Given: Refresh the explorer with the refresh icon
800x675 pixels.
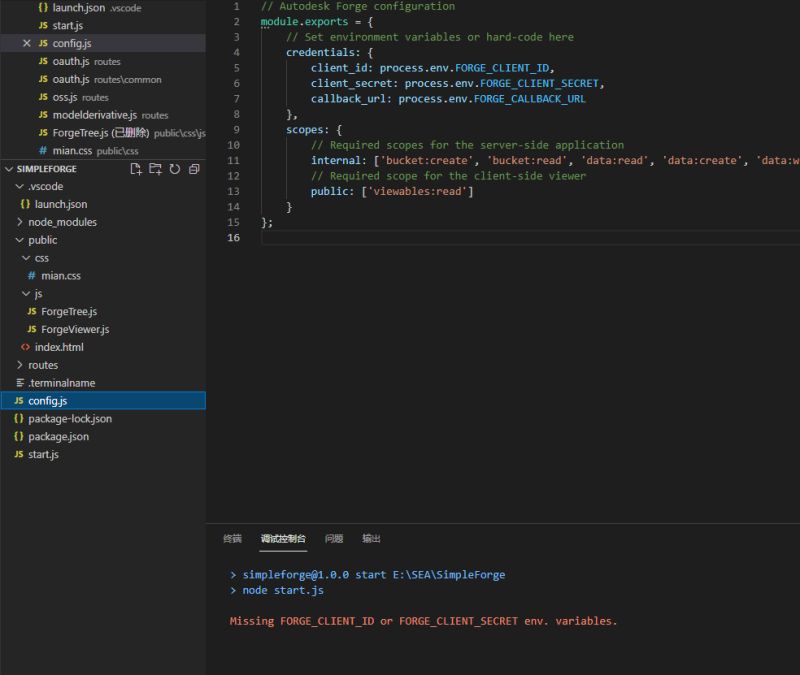Looking at the screenshot, I should (174, 169).
